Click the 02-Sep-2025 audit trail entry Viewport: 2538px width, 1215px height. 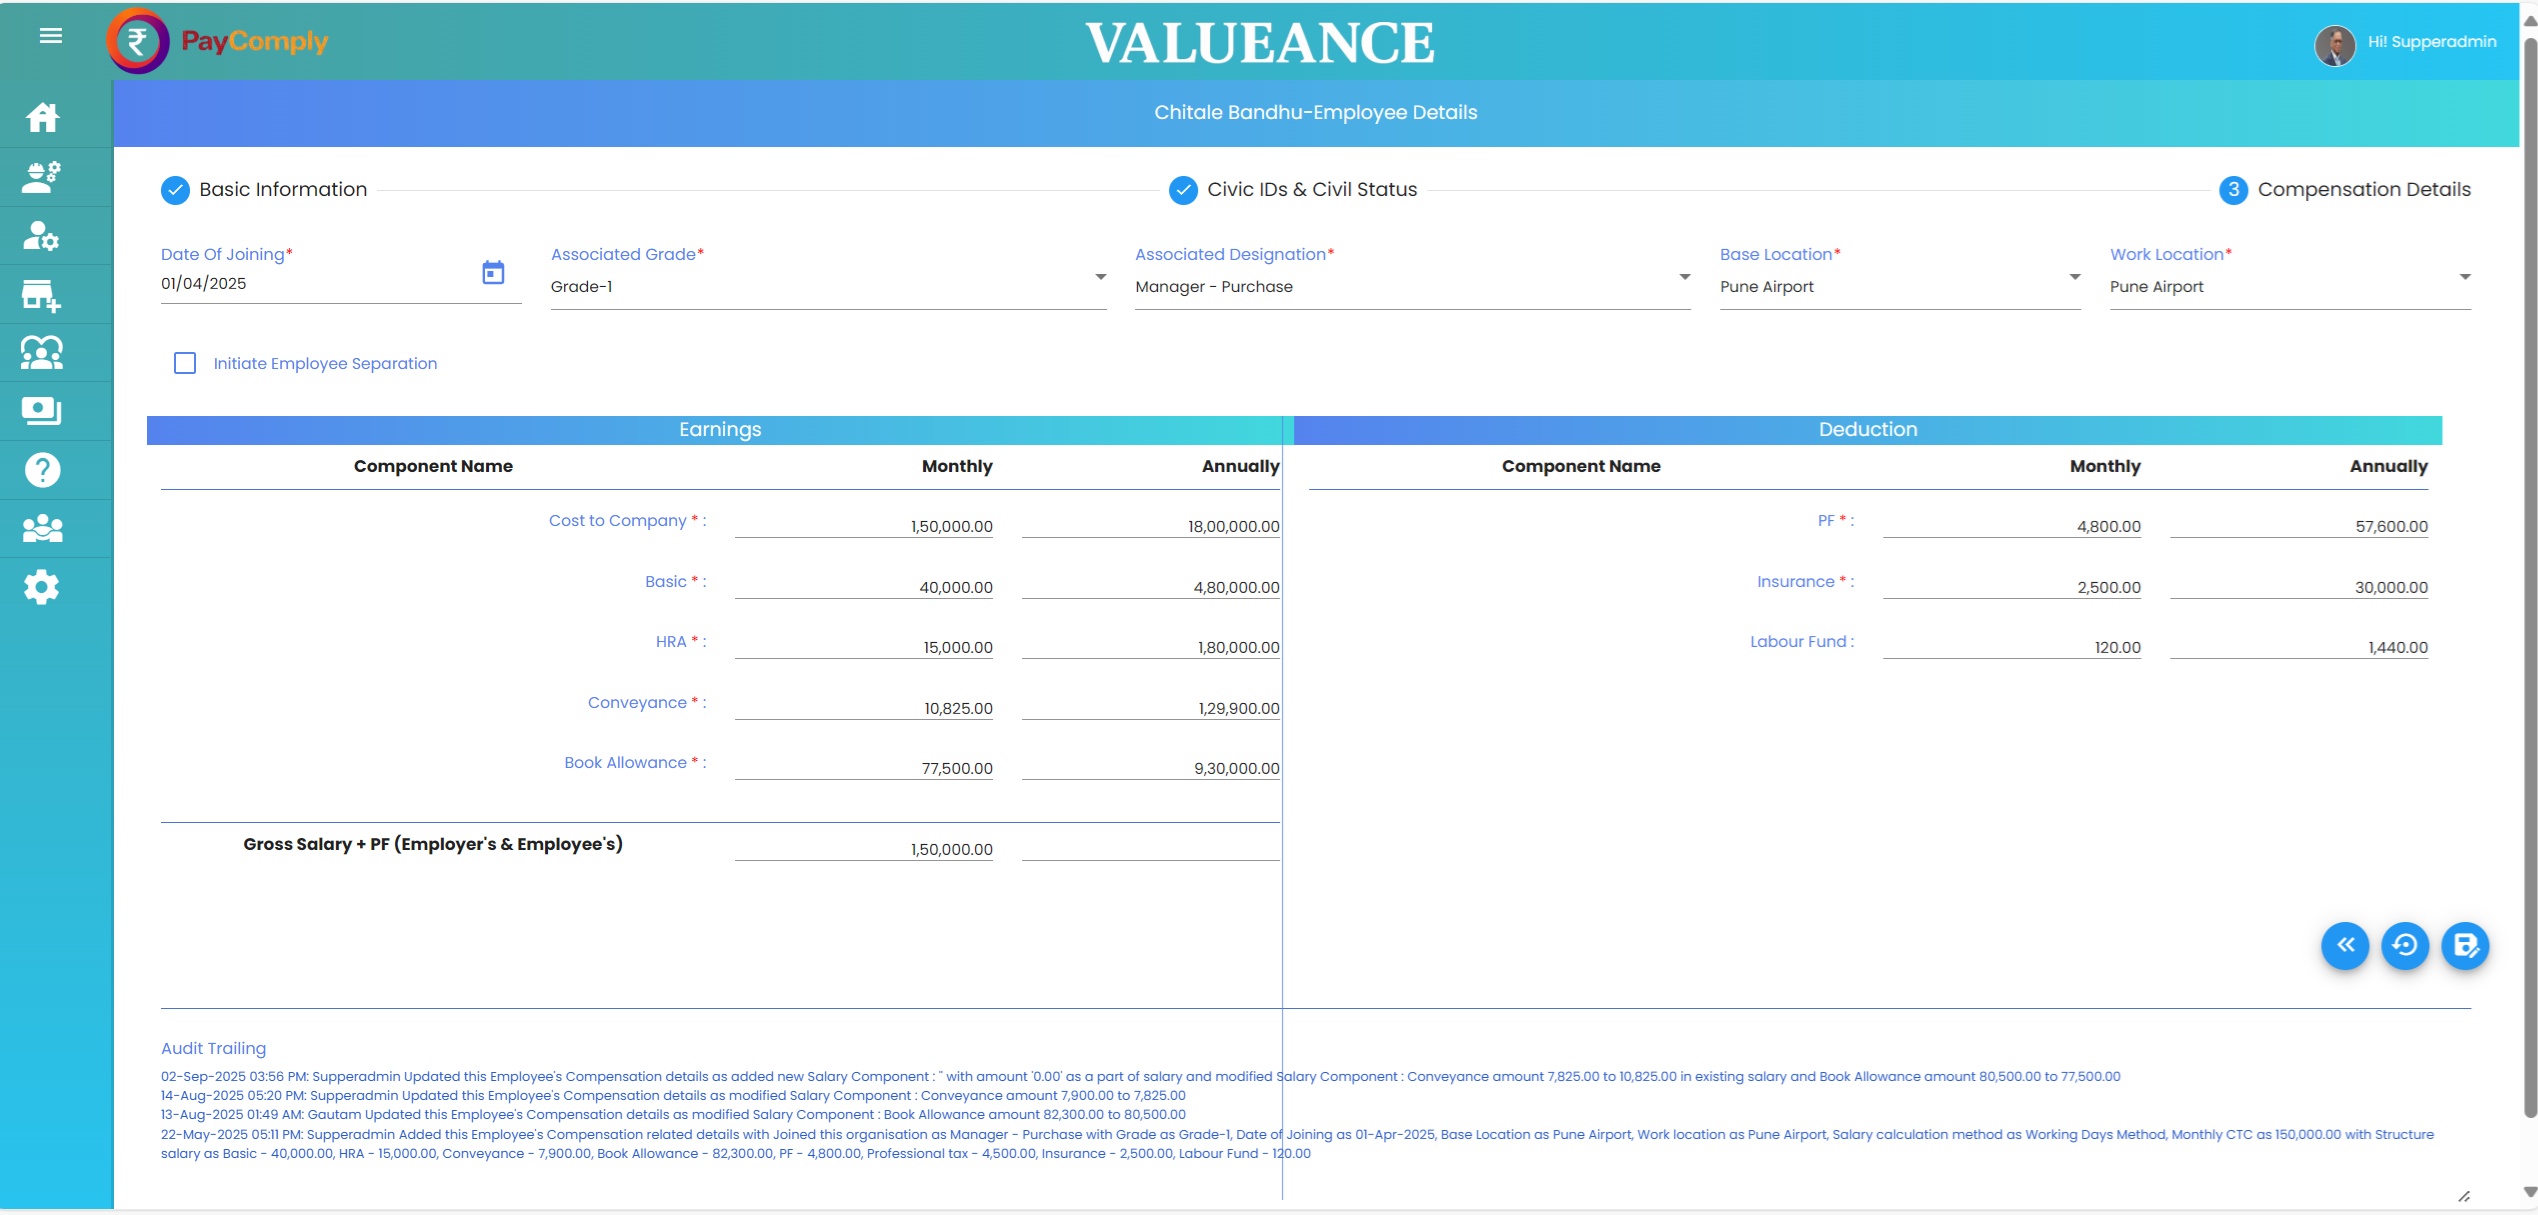pos(1140,1077)
